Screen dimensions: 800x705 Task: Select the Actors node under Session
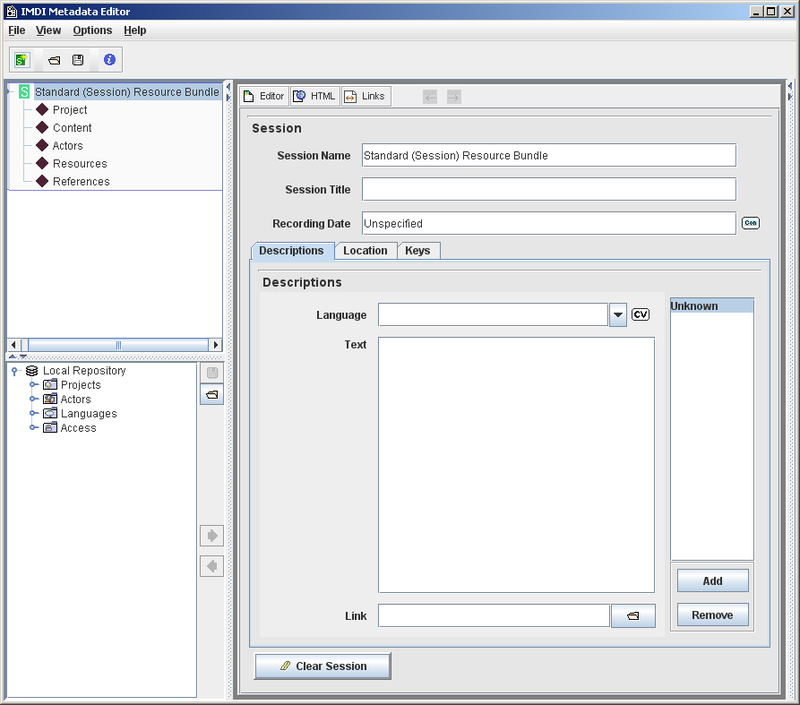pos(67,145)
